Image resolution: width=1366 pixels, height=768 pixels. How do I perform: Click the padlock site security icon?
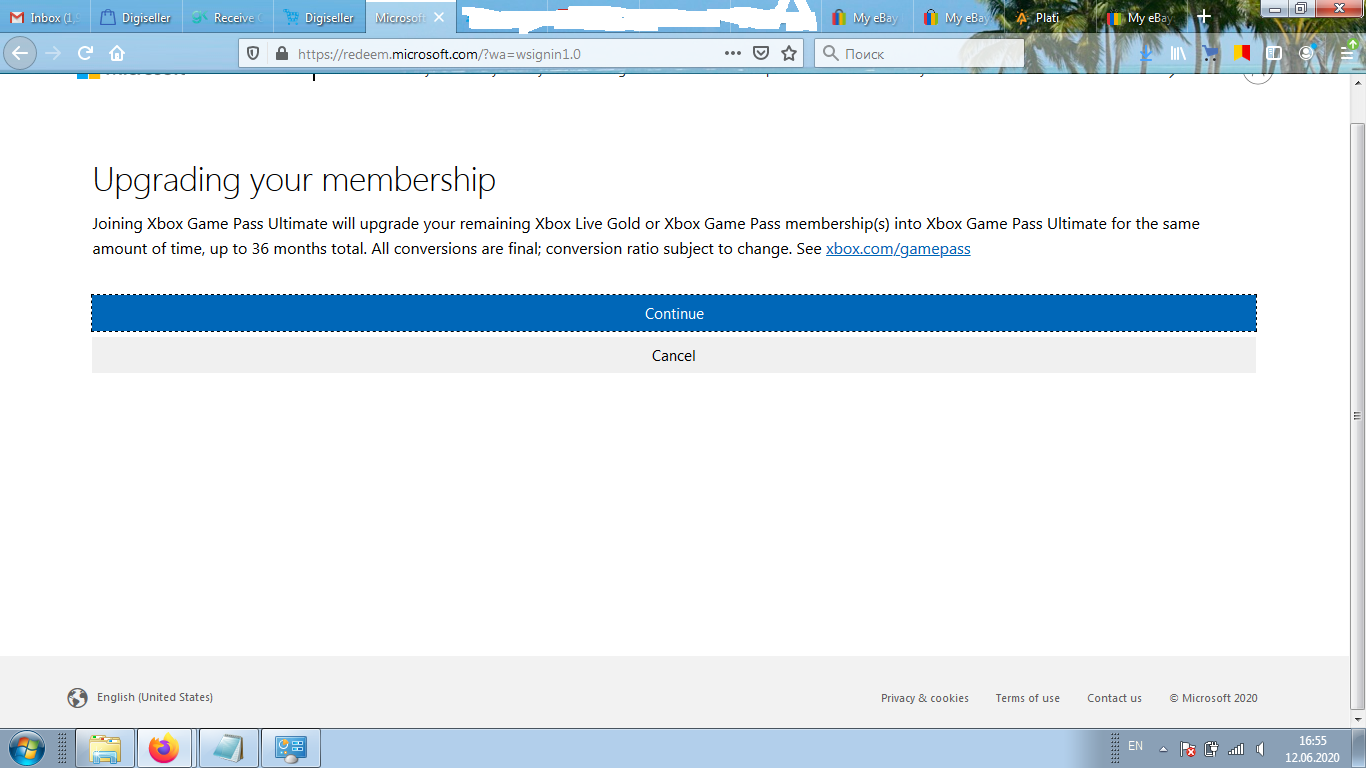click(x=280, y=53)
